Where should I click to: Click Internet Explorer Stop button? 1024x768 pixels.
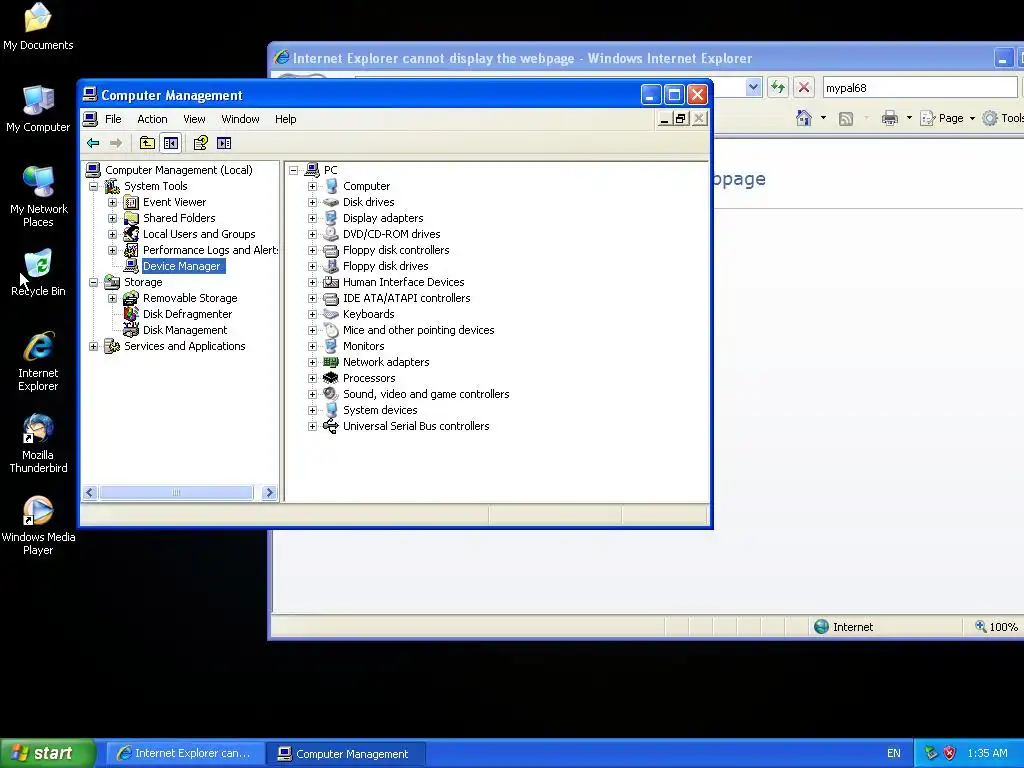coord(804,88)
